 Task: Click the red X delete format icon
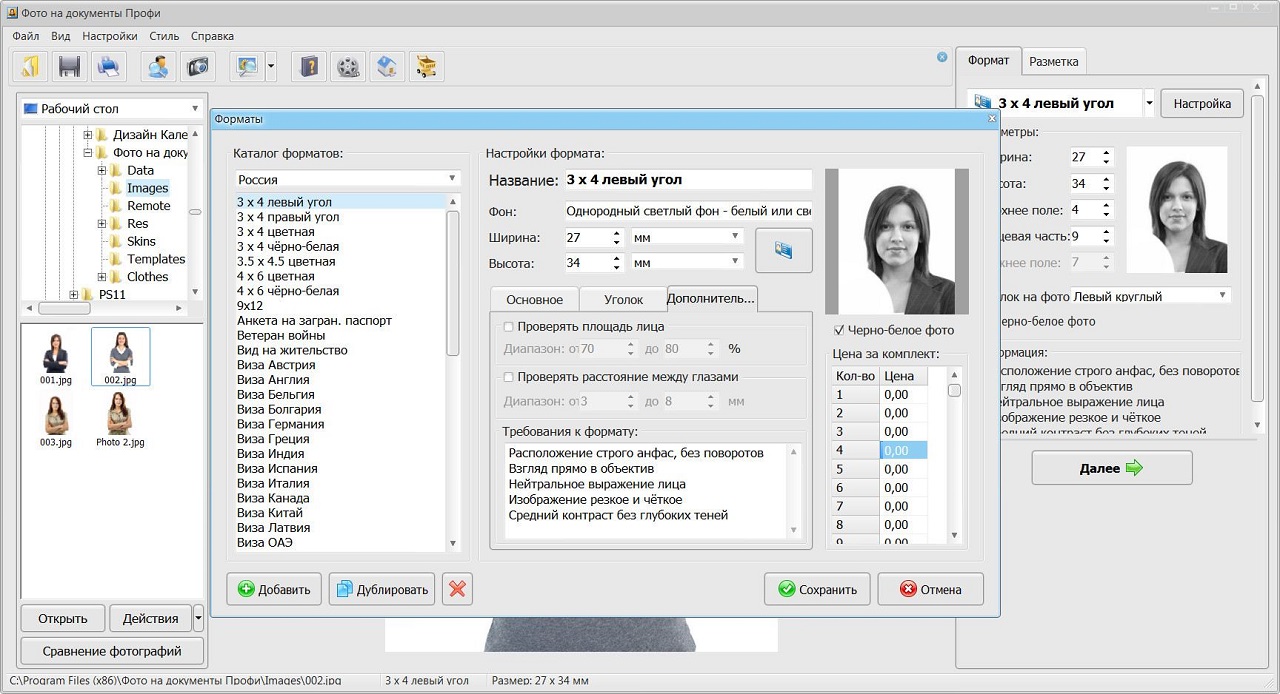[x=457, y=589]
